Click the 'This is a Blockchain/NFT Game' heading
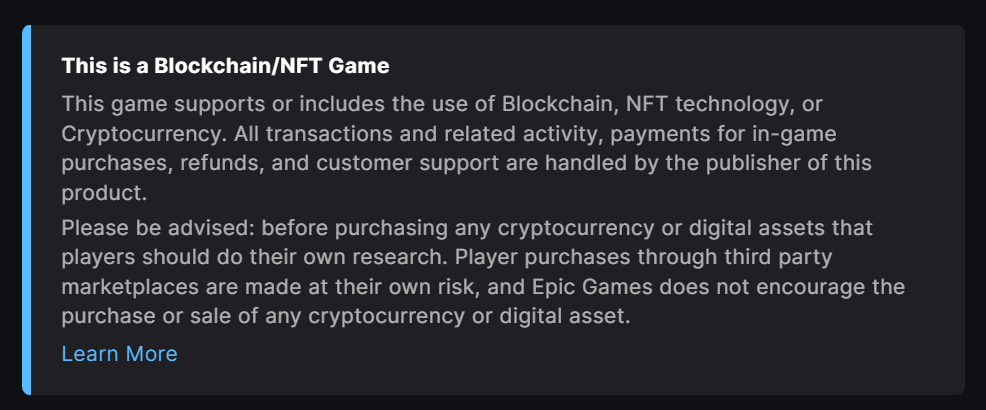The image size is (986, 410). pos(225,65)
